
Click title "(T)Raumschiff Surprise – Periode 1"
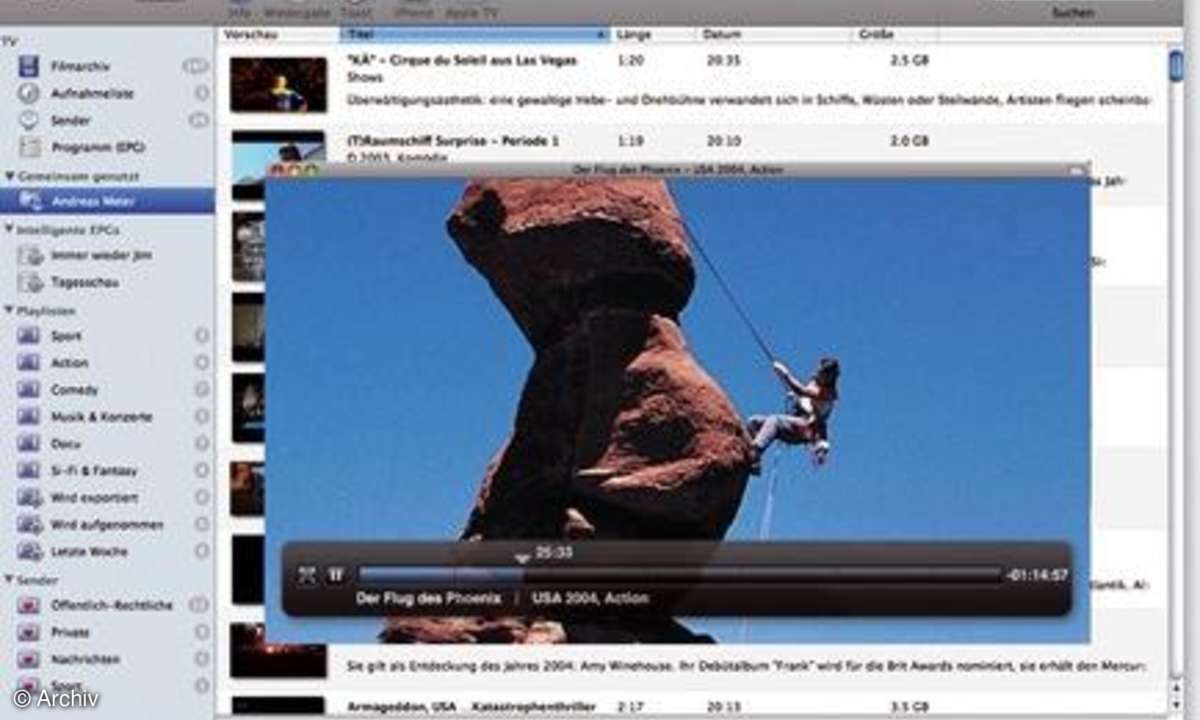pos(453,141)
